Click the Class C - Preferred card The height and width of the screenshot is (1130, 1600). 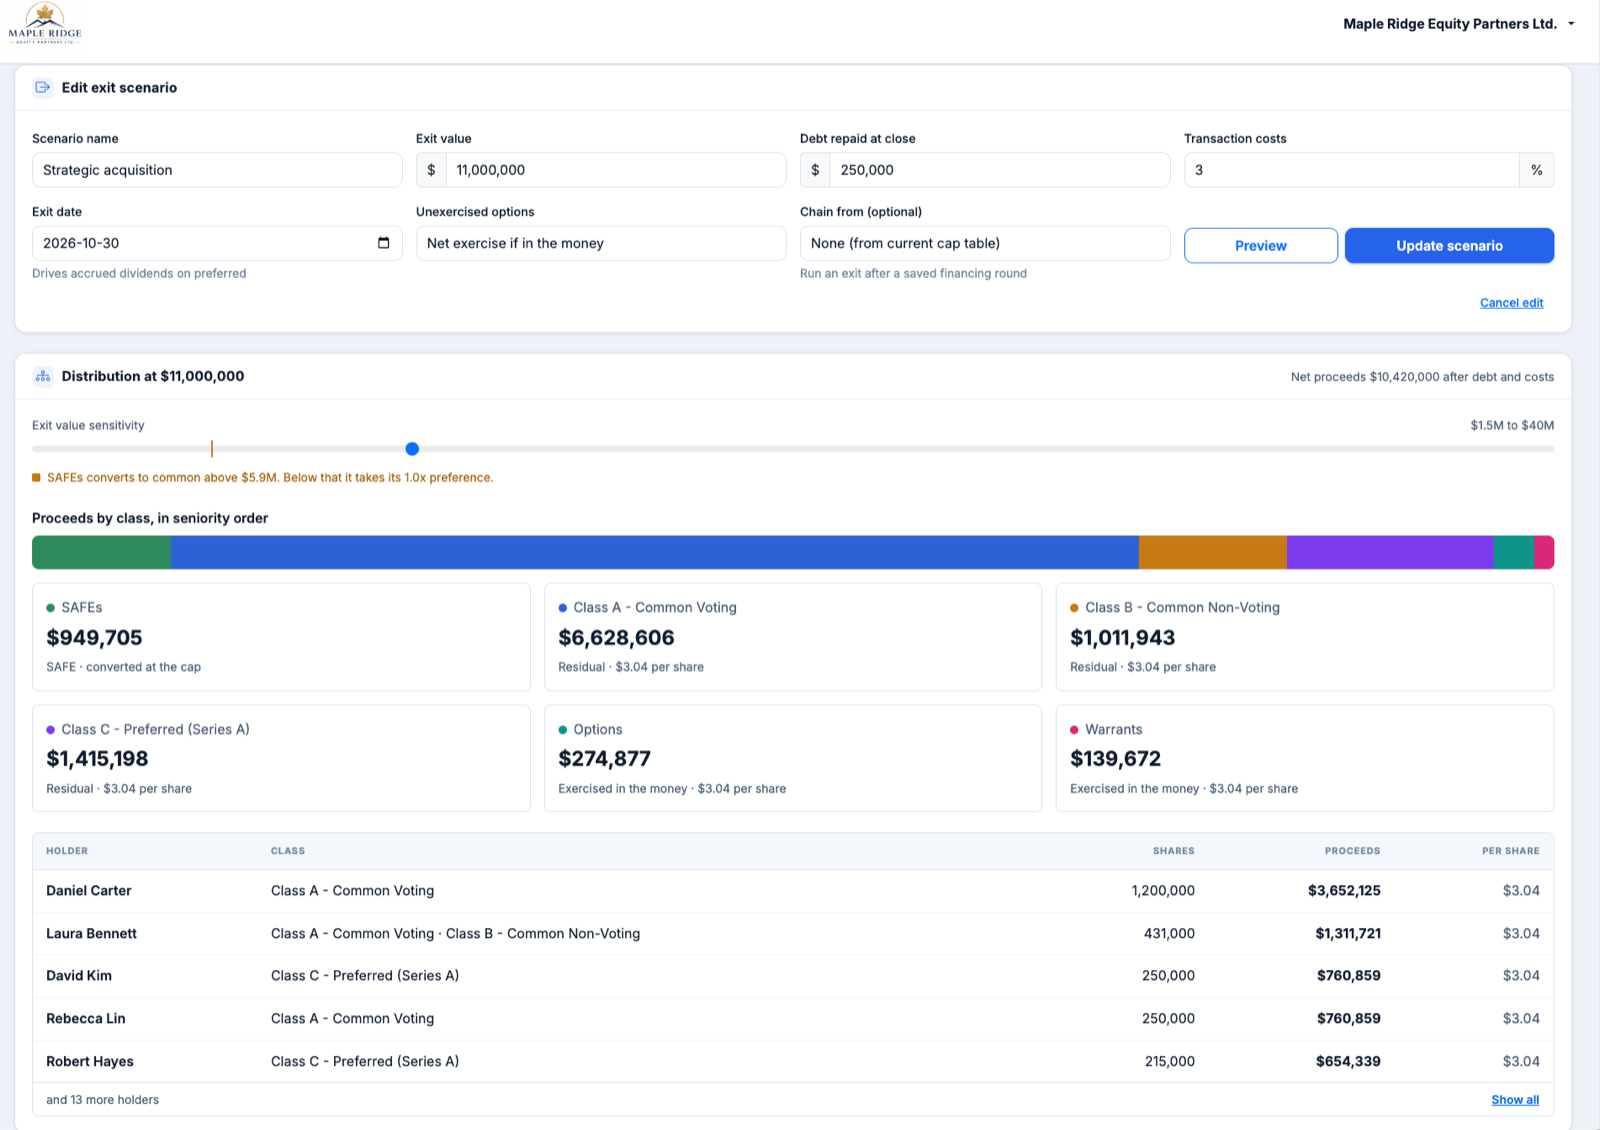[x=281, y=759]
